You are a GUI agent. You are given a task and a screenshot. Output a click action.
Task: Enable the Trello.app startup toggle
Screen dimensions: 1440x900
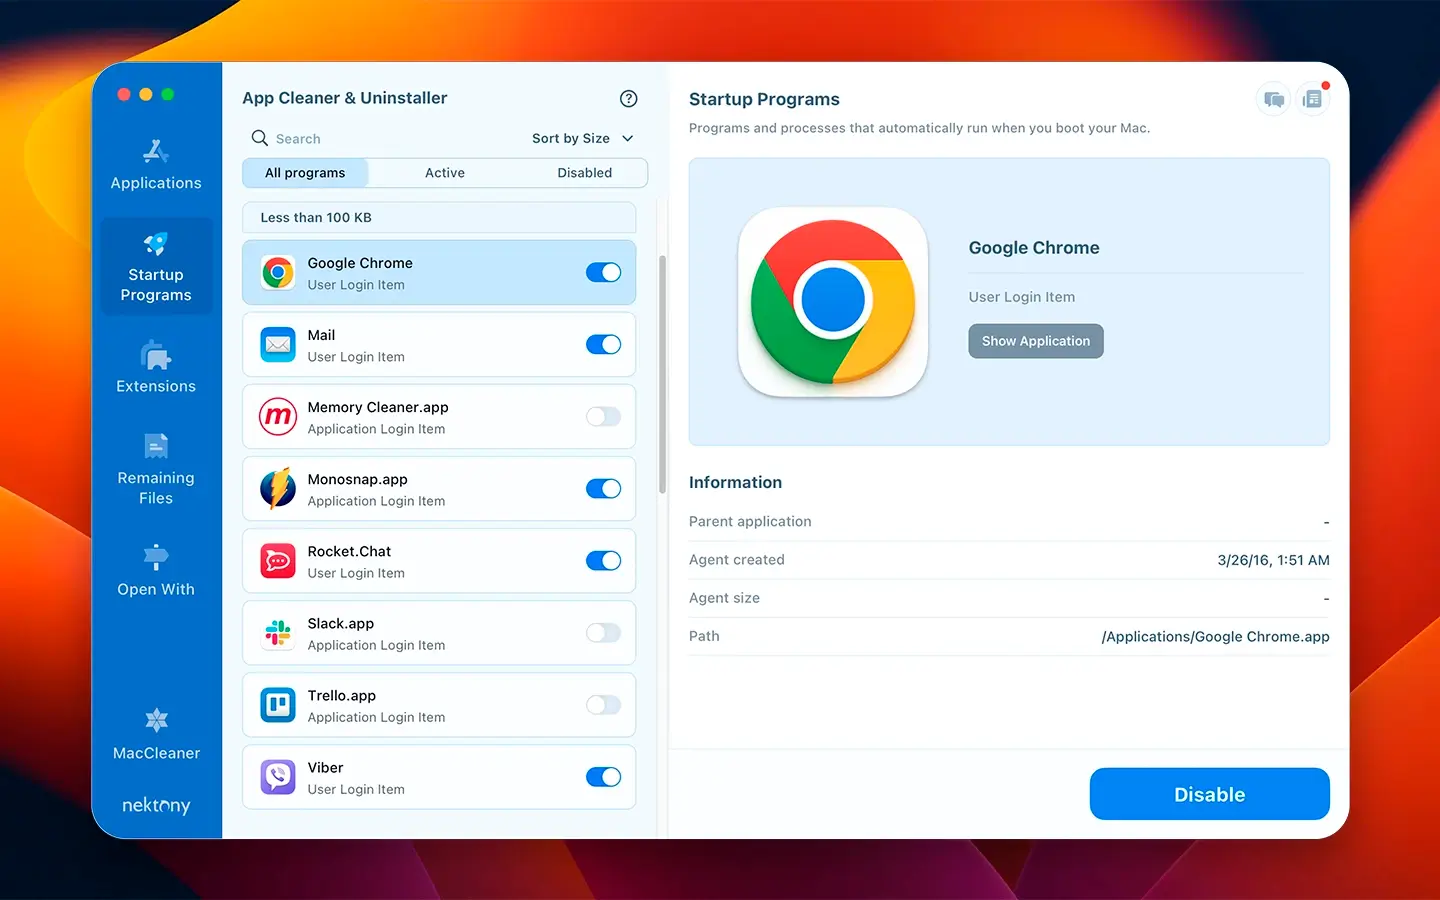(603, 705)
